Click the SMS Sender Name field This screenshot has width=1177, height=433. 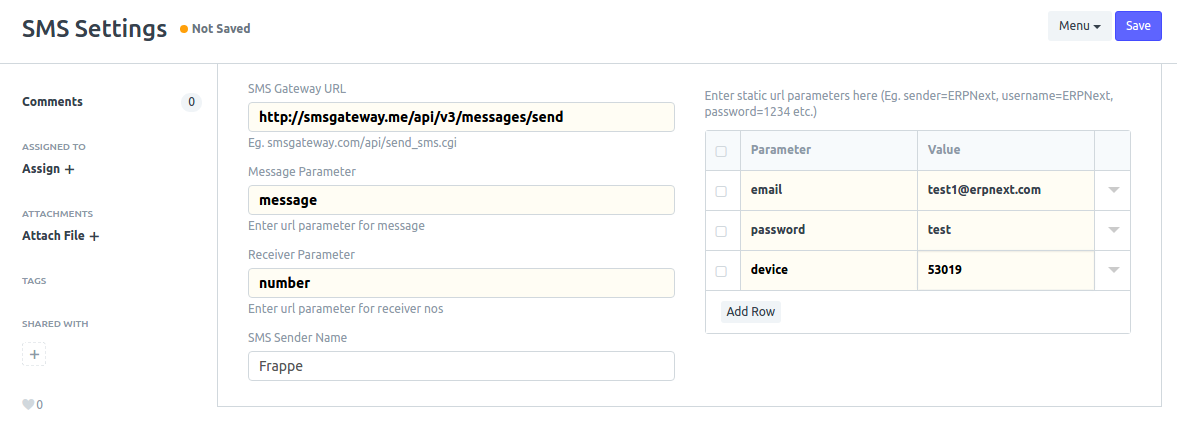point(461,366)
